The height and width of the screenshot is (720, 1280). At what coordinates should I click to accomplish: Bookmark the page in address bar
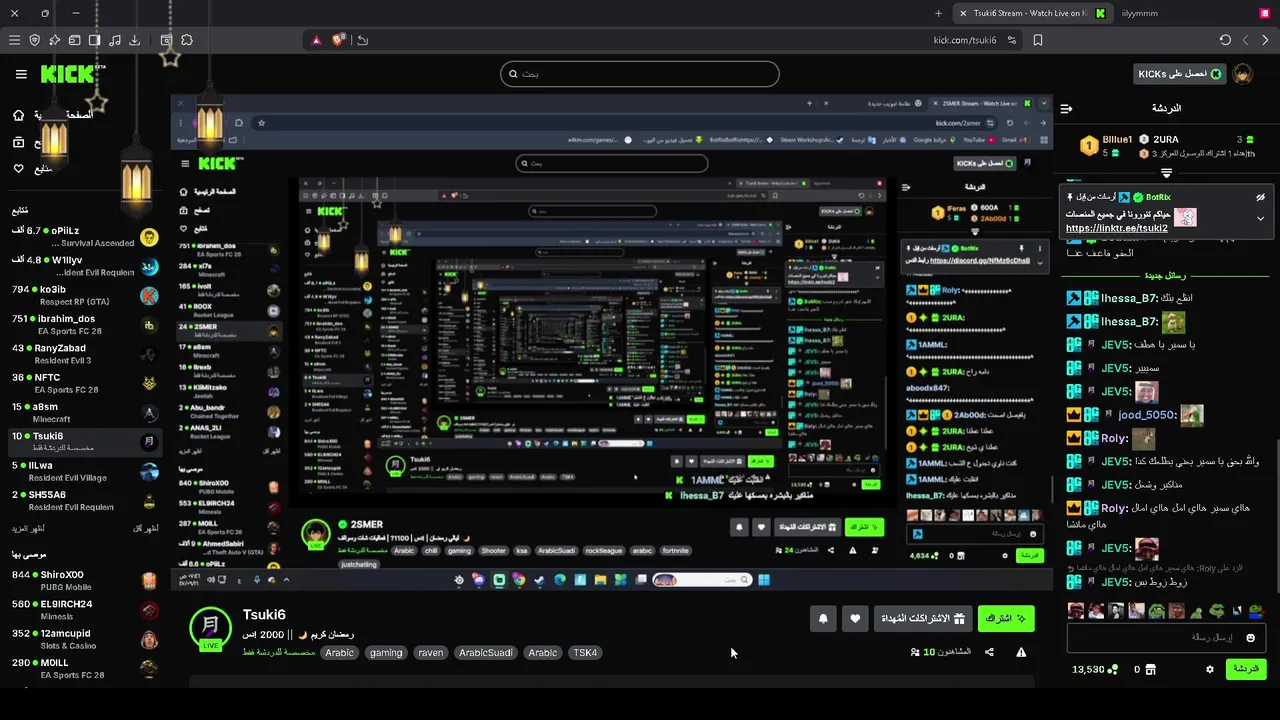[1038, 40]
